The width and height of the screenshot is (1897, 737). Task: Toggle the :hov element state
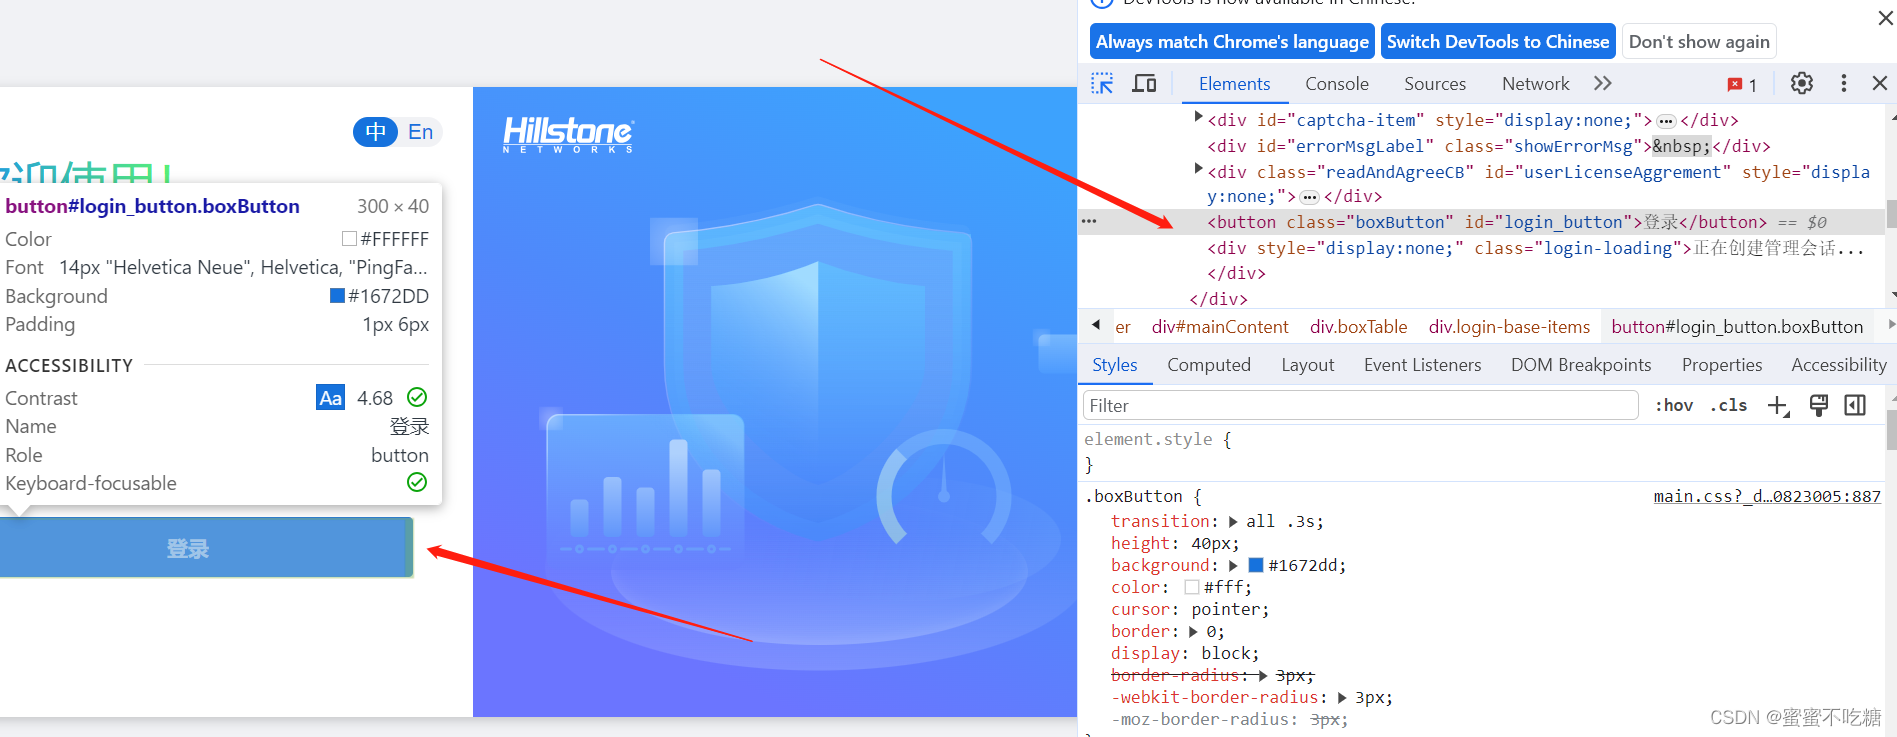click(x=1674, y=405)
